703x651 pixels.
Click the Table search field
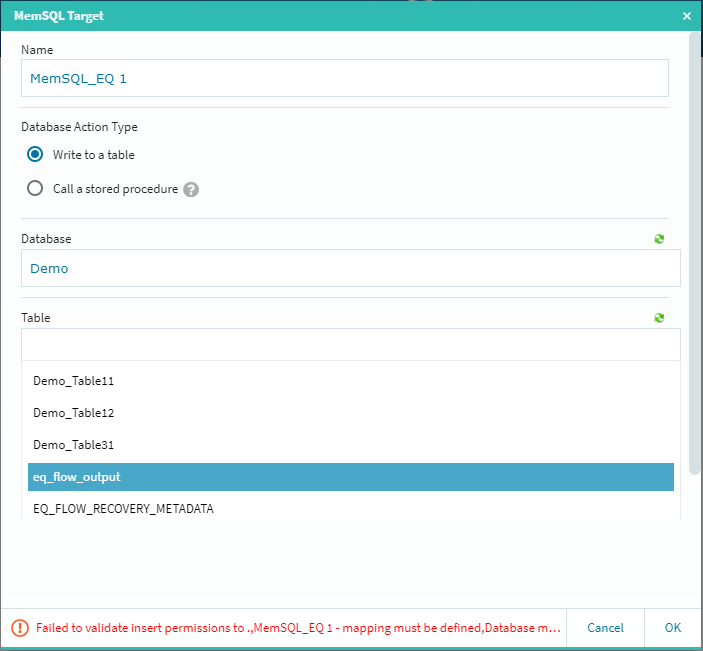pyautogui.click(x=351, y=345)
